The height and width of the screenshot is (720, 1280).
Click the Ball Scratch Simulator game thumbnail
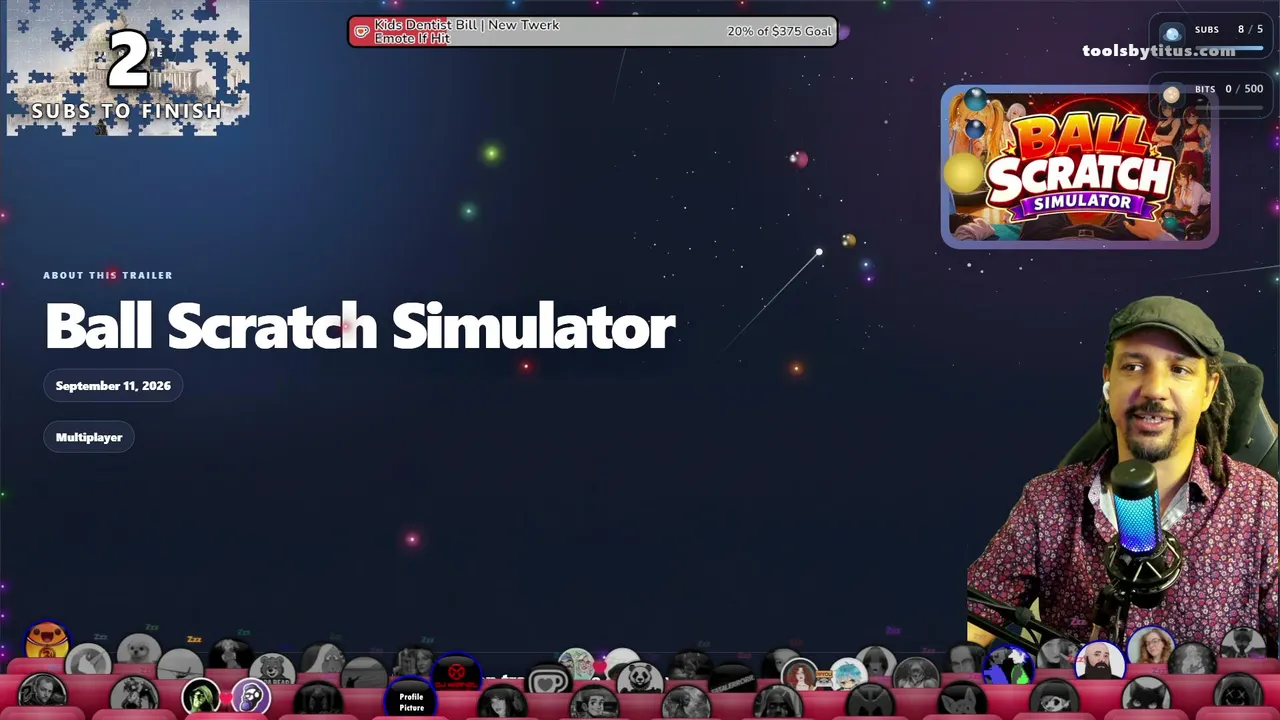coord(1079,167)
